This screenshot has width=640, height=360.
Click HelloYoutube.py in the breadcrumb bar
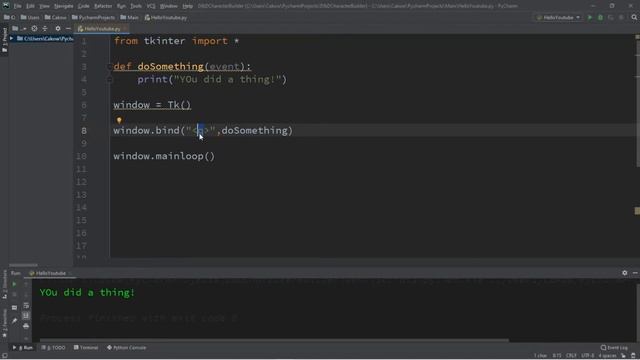(x=166, y=18)
